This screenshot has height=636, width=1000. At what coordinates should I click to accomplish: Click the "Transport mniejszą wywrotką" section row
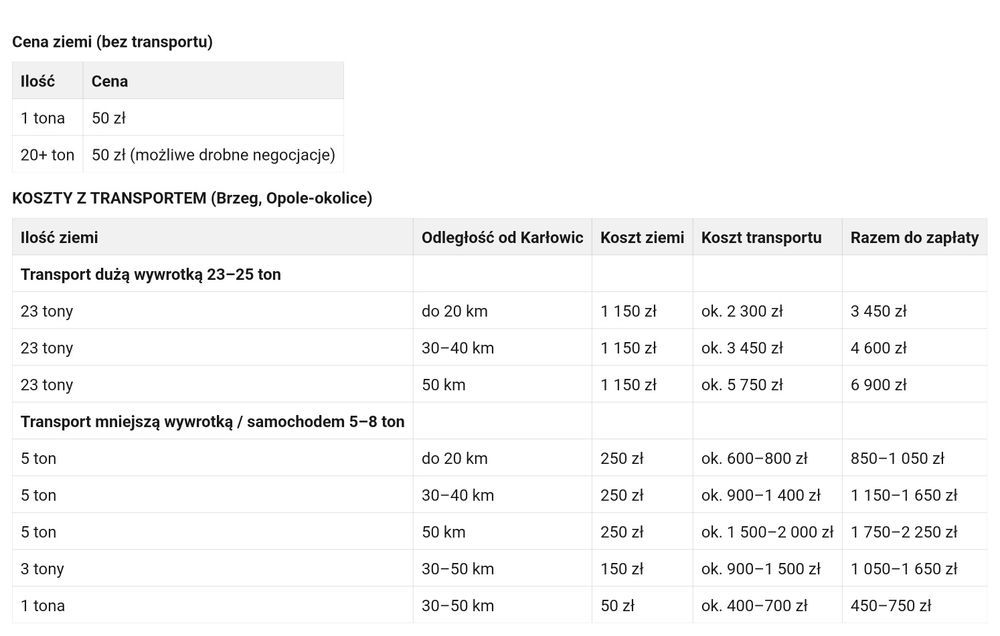[x=212, y=422]
